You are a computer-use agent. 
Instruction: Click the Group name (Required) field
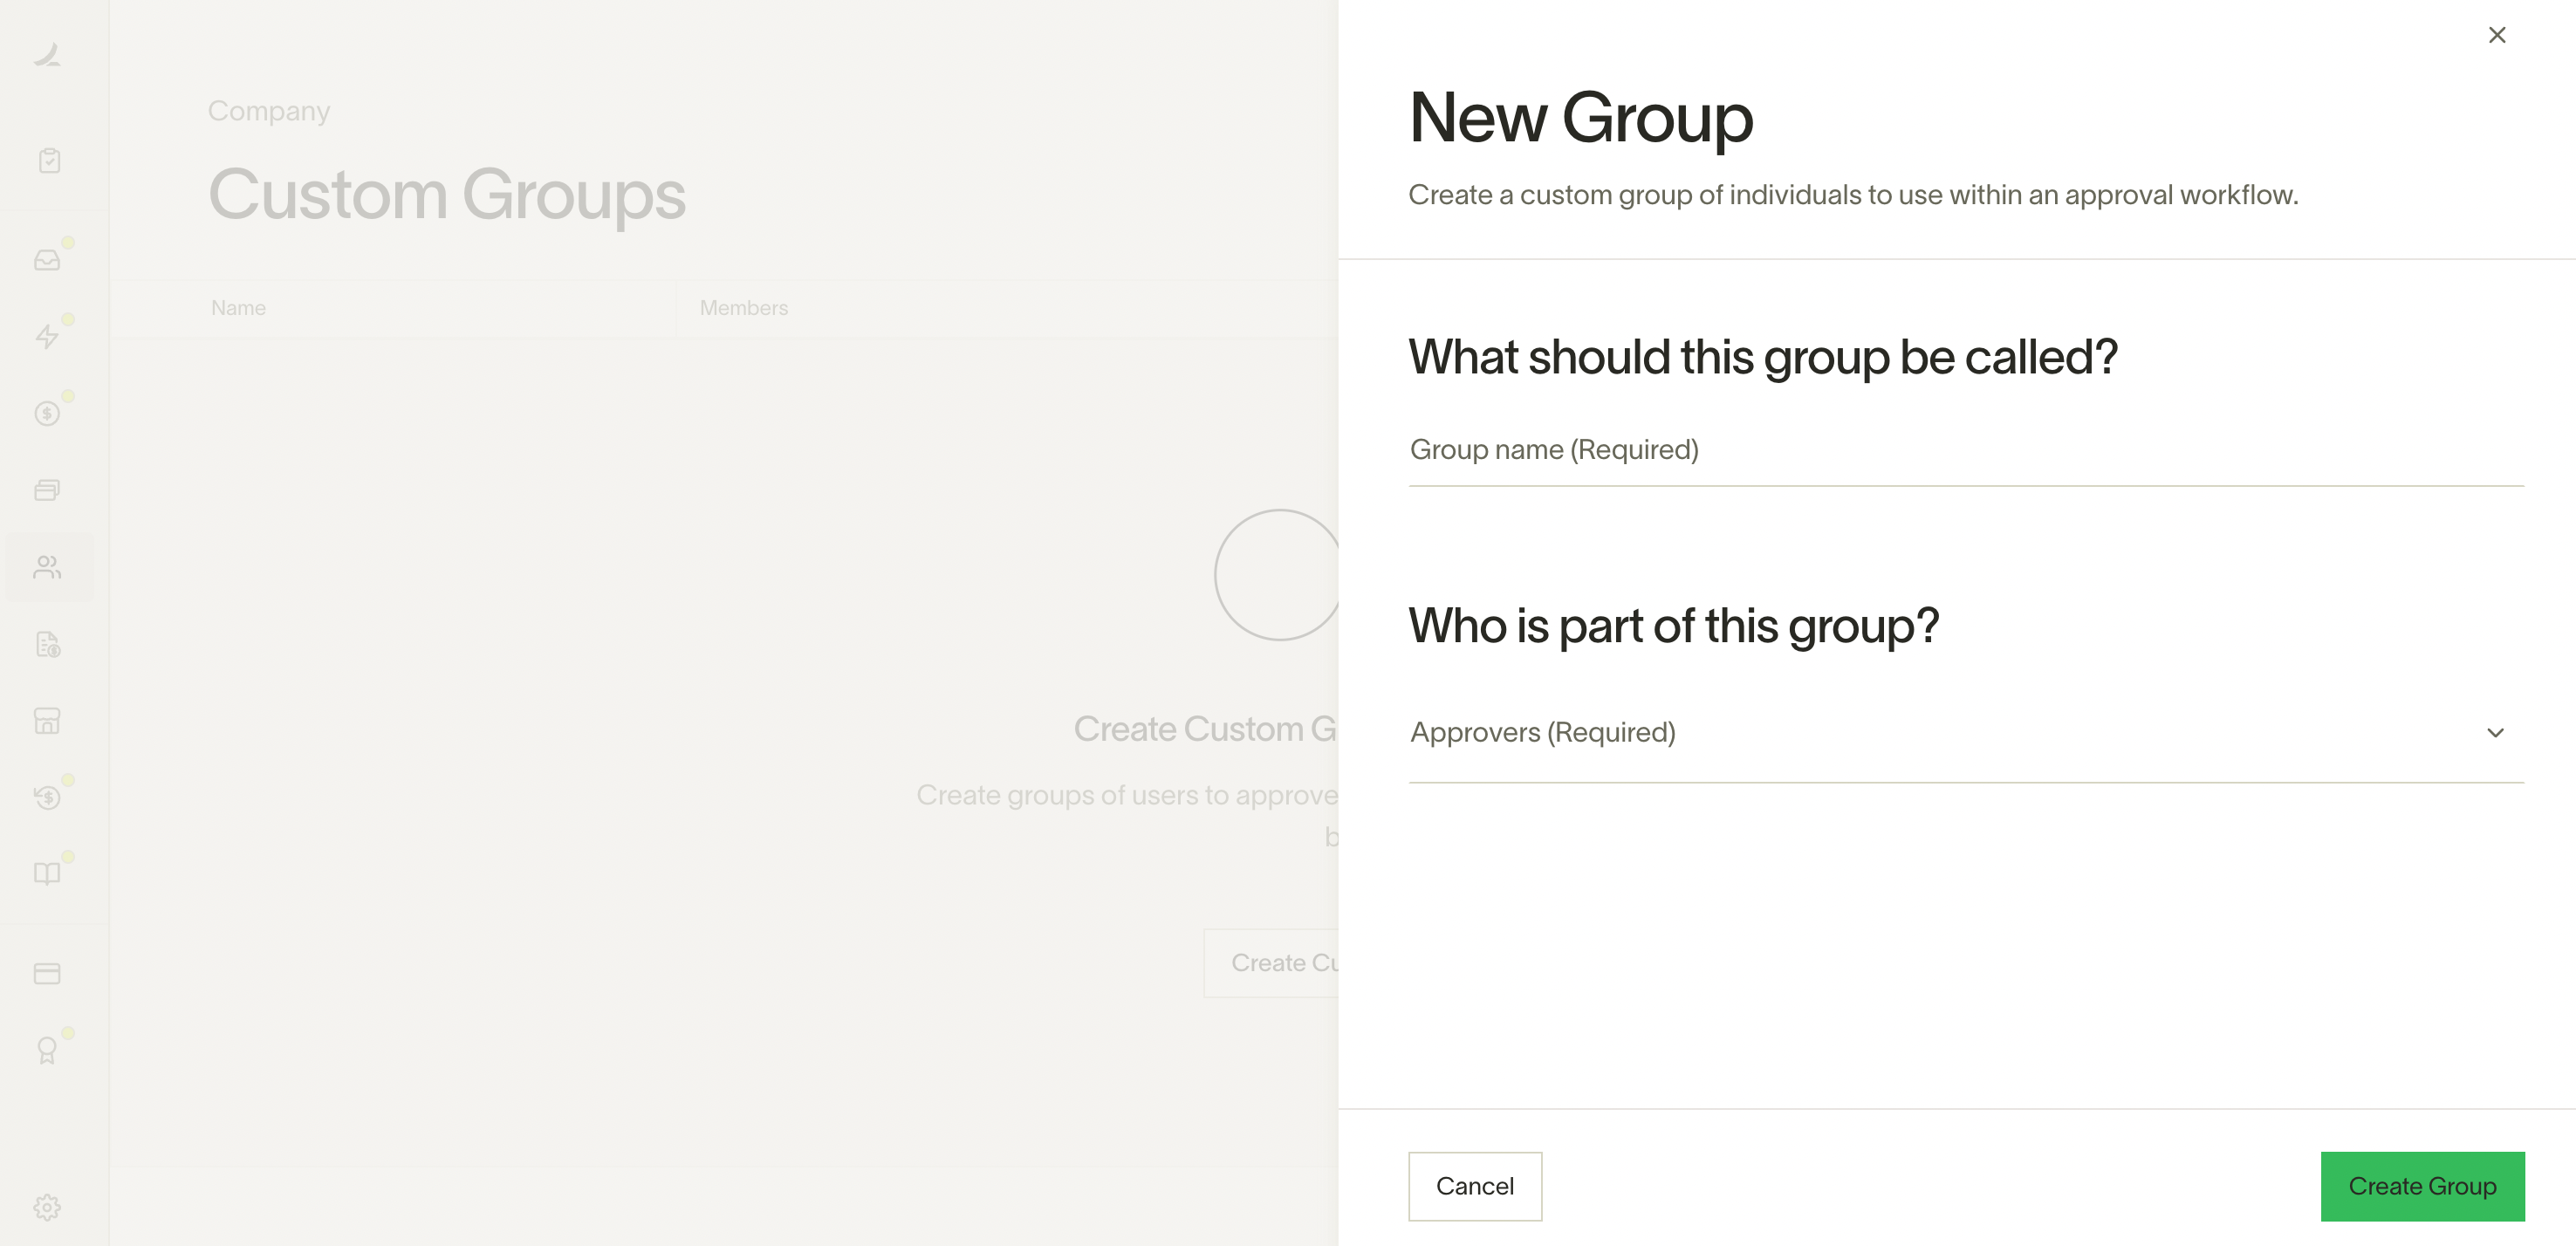pyautogui.click(x=1966, y=450)
